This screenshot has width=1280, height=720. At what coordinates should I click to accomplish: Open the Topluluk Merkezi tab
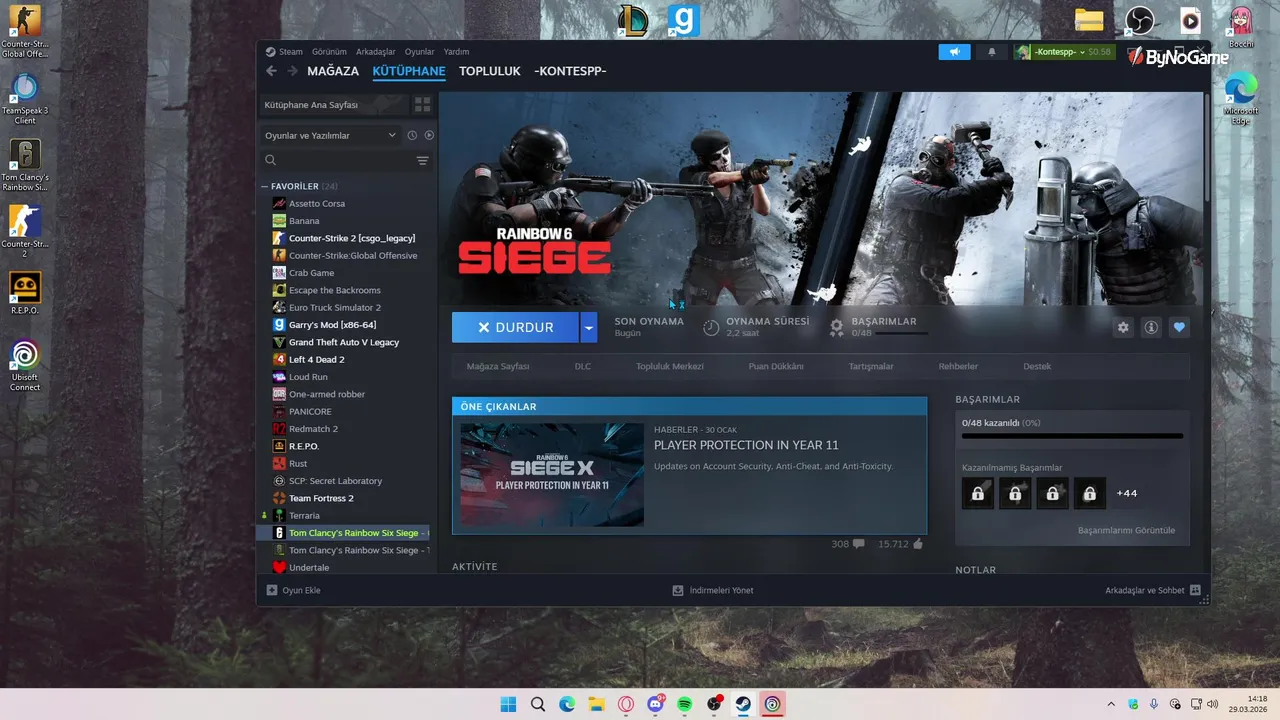(x=670, y=366)
